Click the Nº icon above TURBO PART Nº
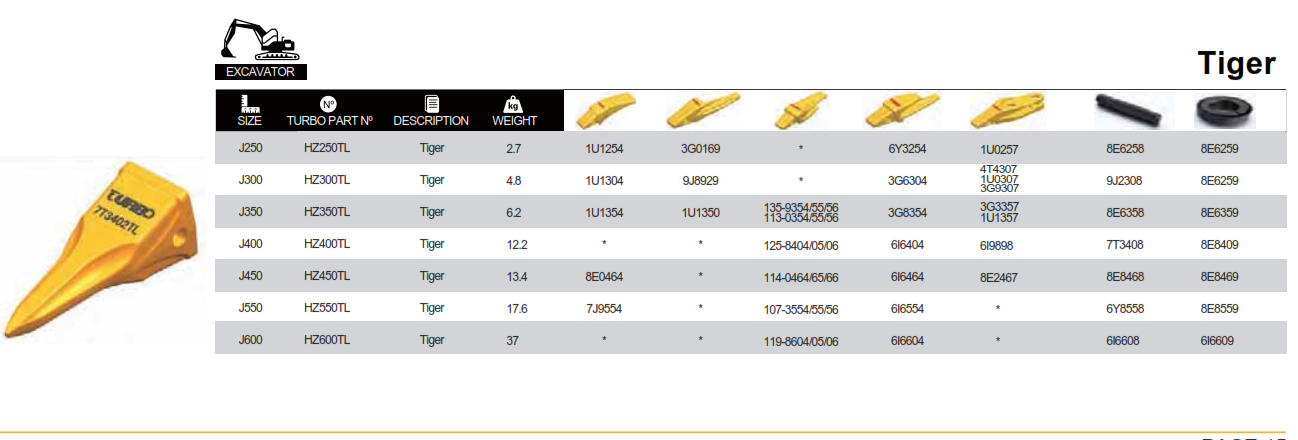The width and height of the screenshot is (1298, 440). [328, 104]
